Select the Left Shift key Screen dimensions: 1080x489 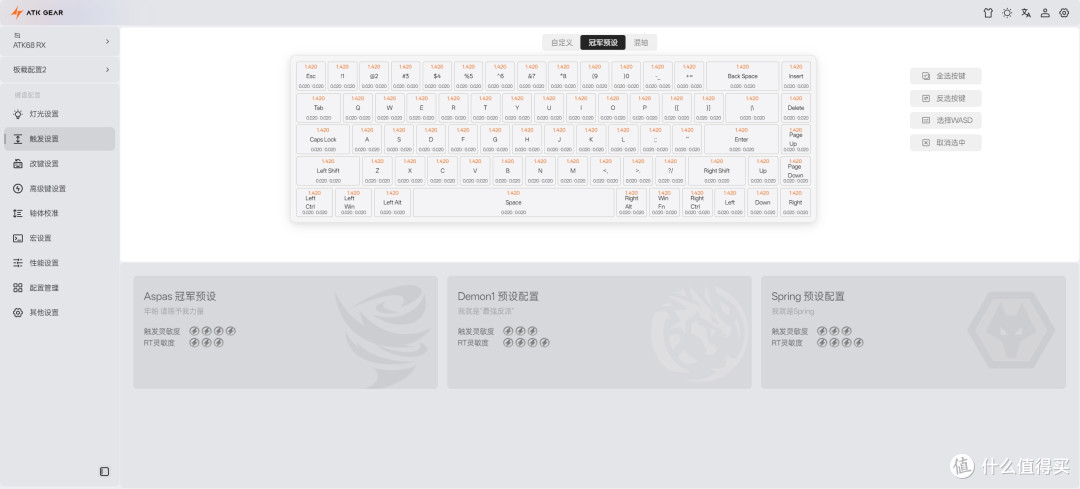tap(328, 171)
